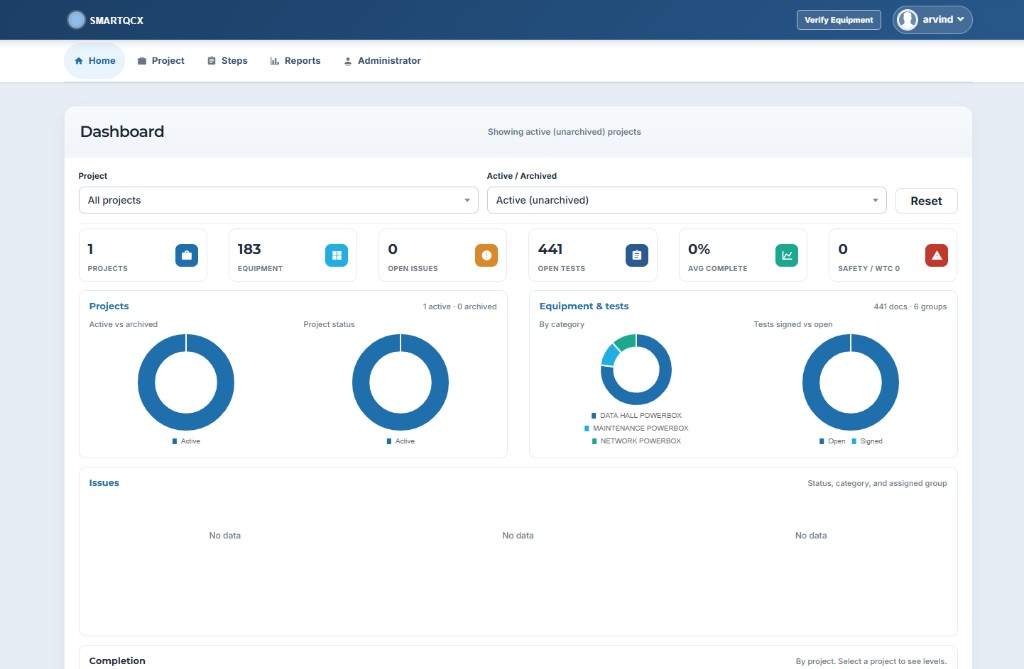
Task: Click the Open Tests clipboard icon
Action: coord(637,255)
